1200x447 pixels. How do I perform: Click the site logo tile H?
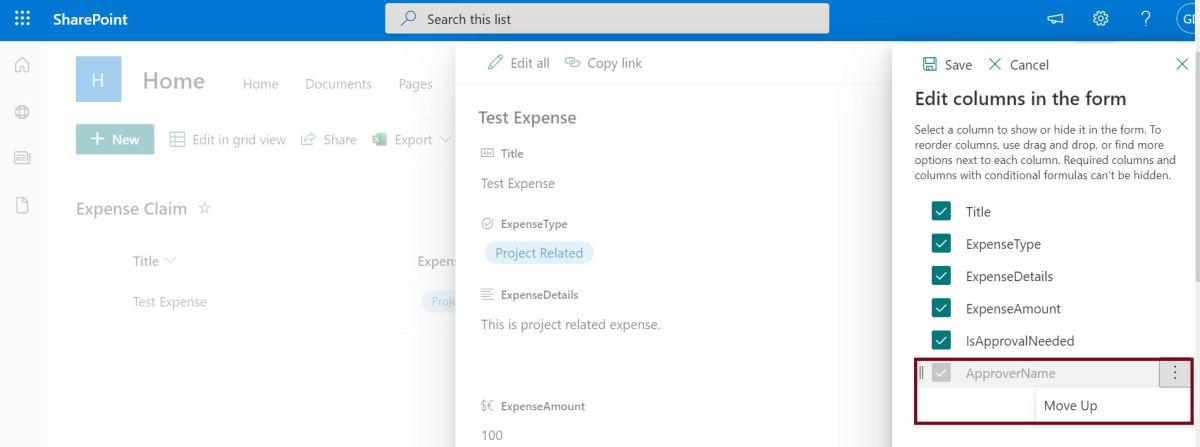click(x=99, y=80)
